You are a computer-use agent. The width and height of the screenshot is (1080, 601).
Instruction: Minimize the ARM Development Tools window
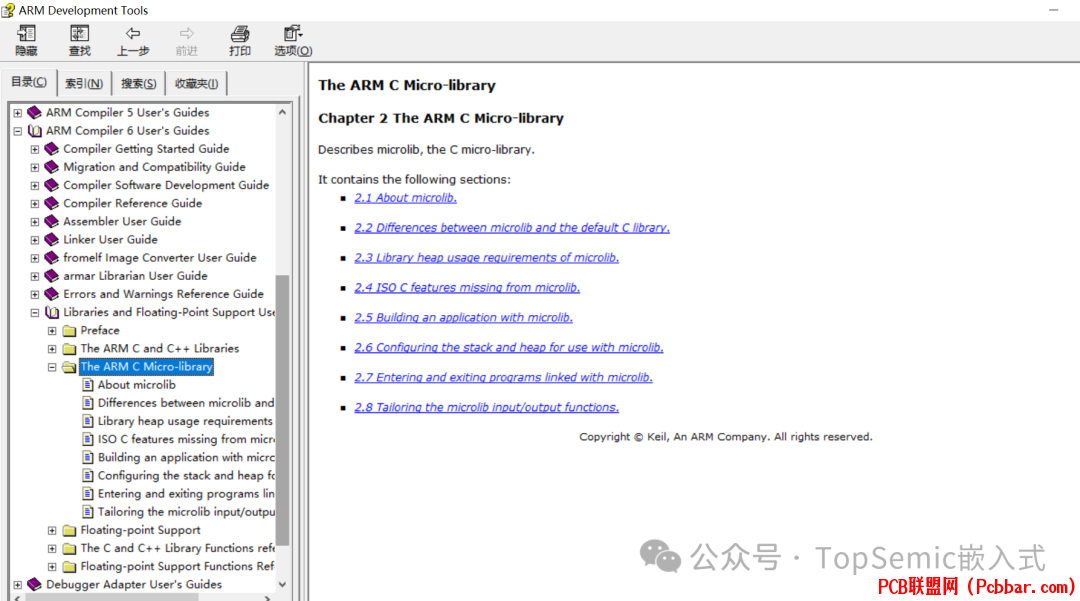[x=1053, y=10]
